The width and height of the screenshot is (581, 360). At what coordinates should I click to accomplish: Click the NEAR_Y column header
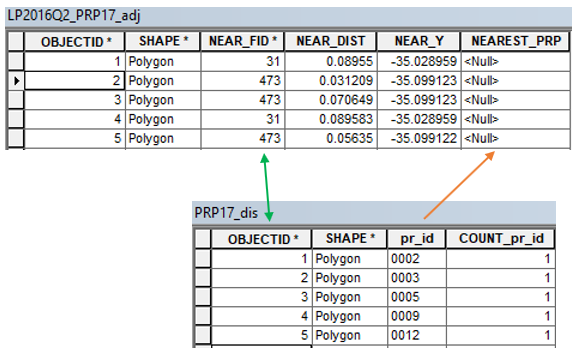pyautogui.click(x=419, y=41)
